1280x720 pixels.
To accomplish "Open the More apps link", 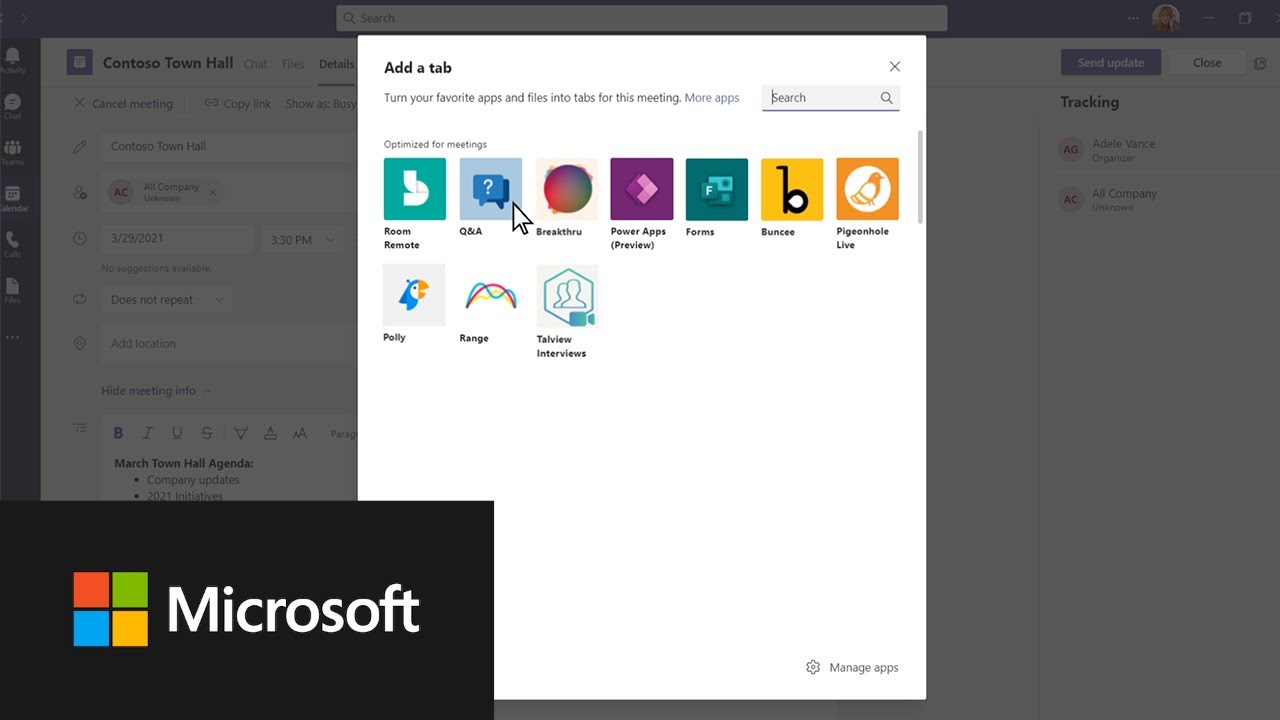I will [x=712, y=98].
